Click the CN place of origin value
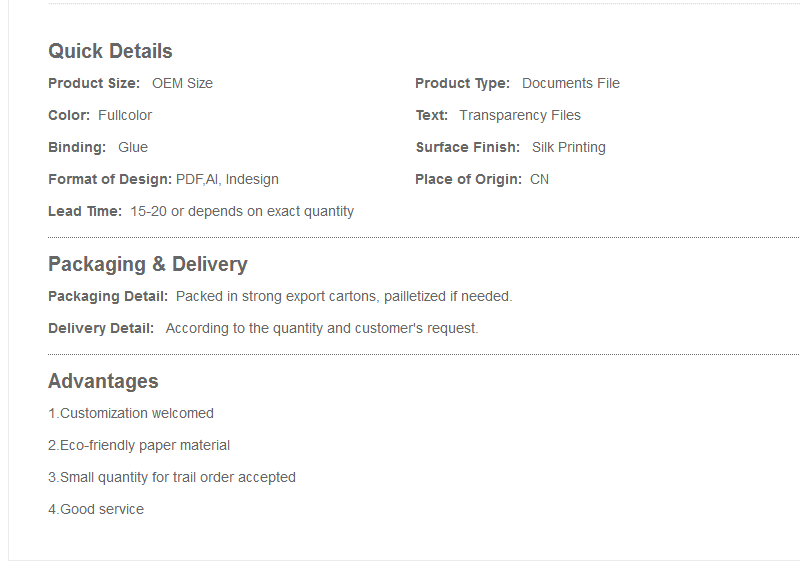The width and height of the screenshot is (800, 568). (x=539, y=180)
